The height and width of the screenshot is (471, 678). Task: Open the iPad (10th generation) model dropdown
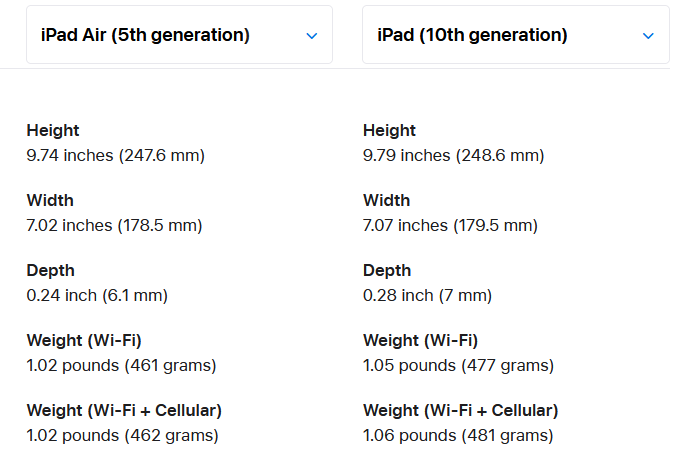[x=515, y=35]
